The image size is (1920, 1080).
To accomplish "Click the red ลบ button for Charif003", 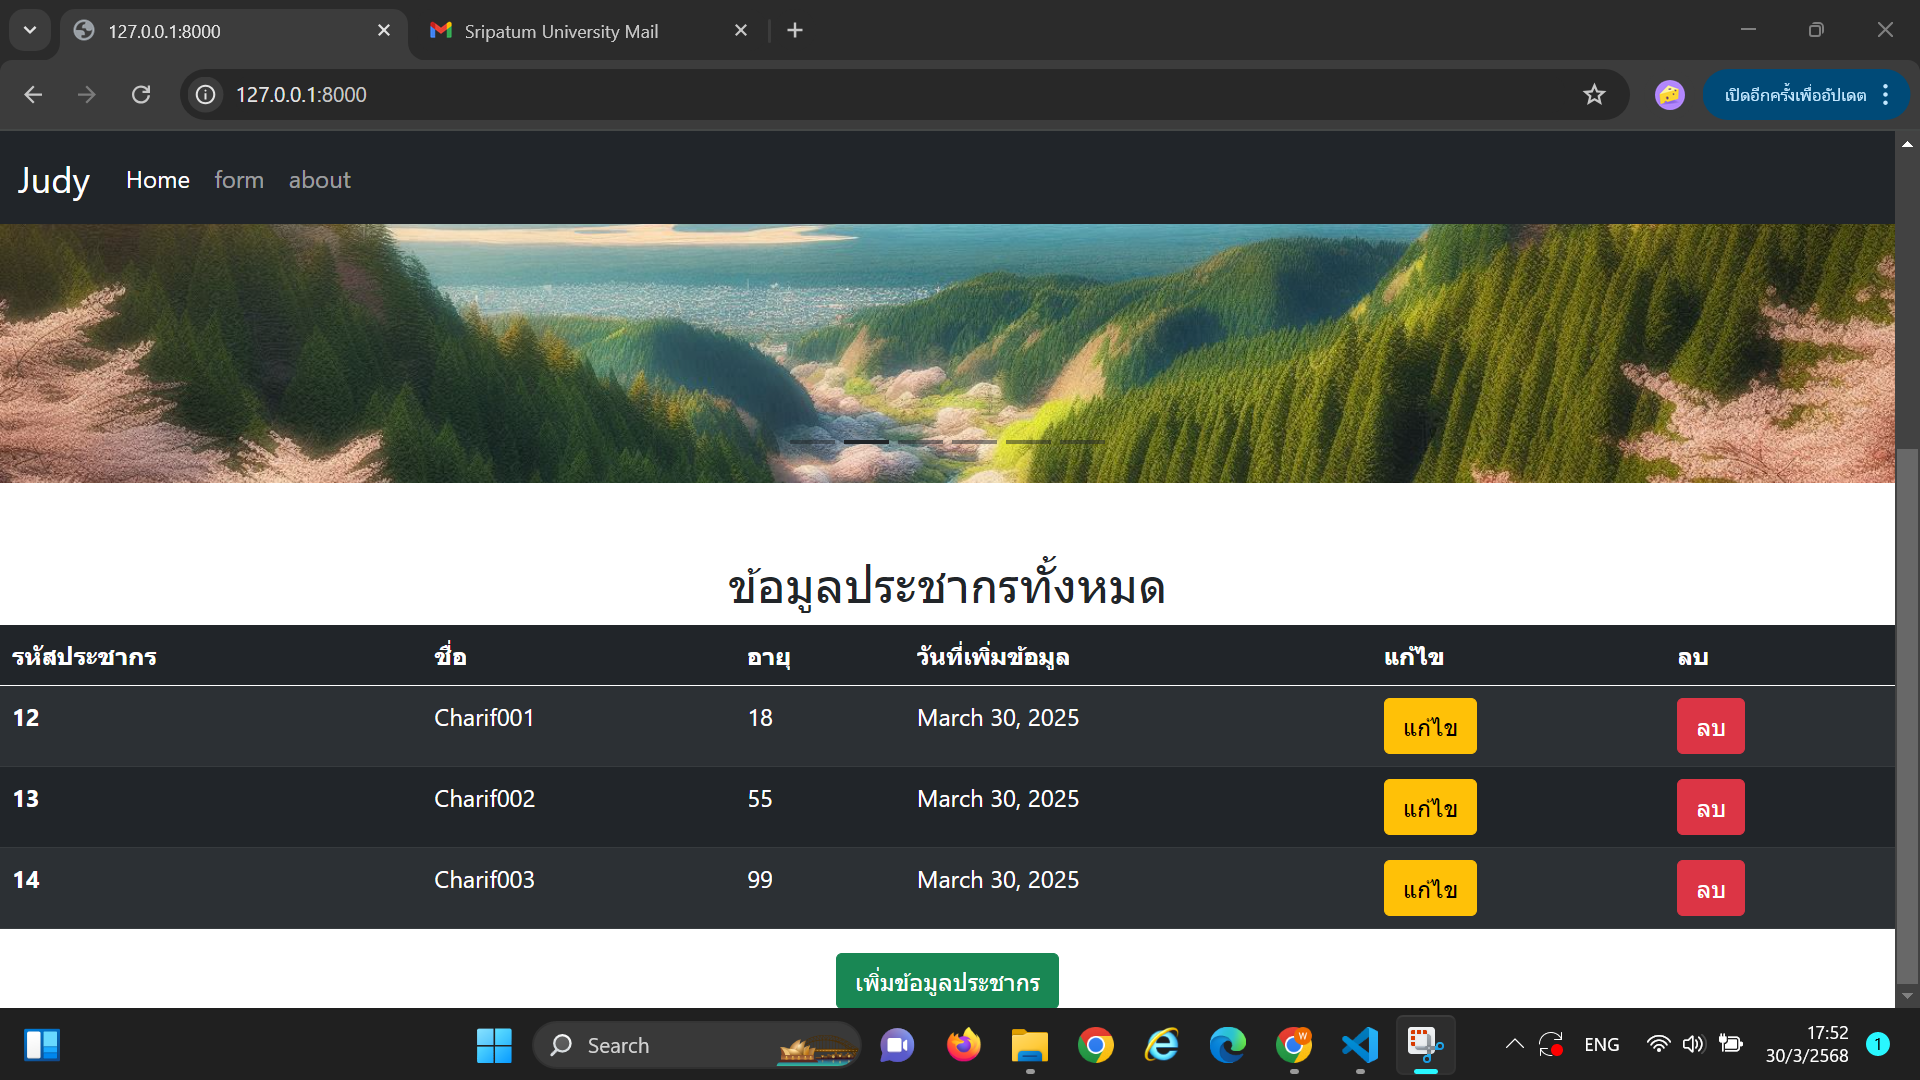I will pos(1710,888).
